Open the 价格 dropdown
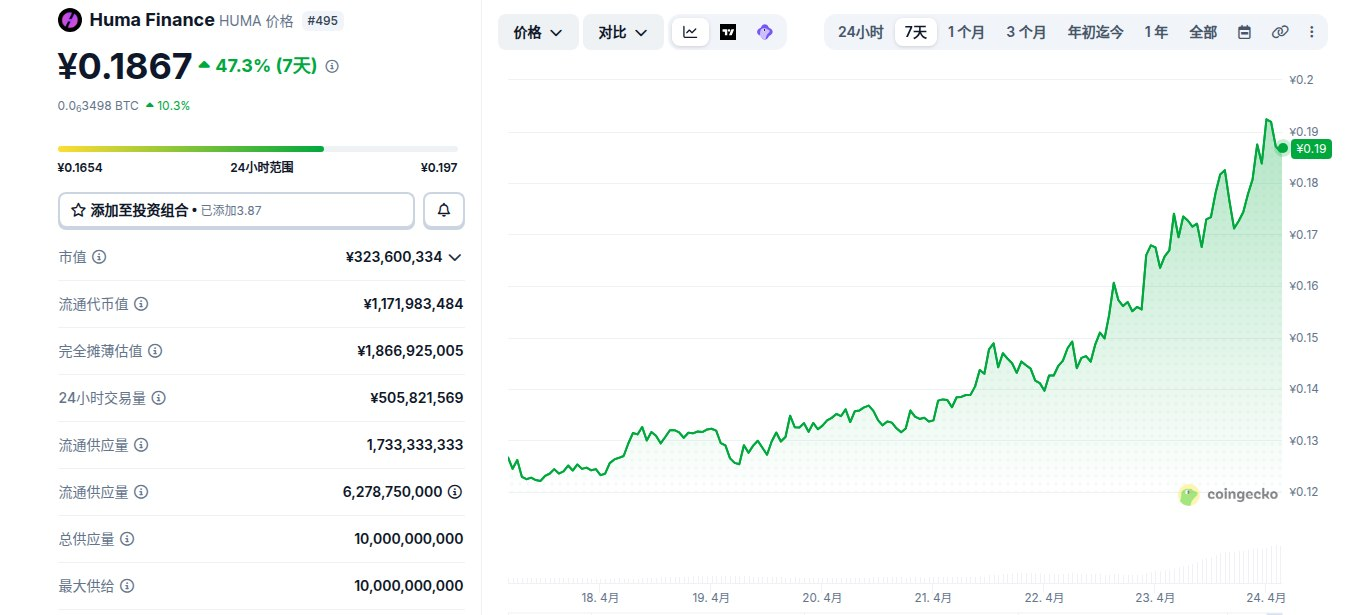1360x615 pixels. click(538, 32)
